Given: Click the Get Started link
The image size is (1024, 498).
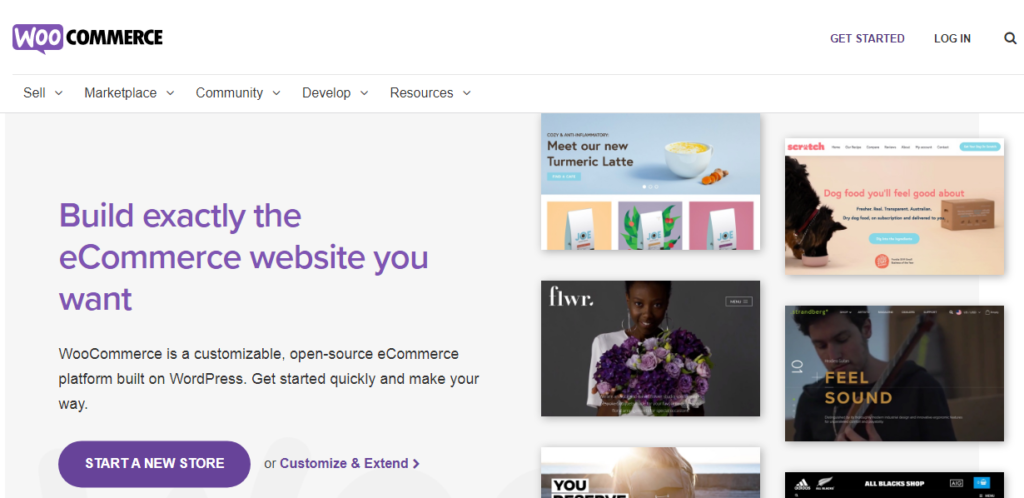Looking at the screenshot, I should tap(867, 39).
